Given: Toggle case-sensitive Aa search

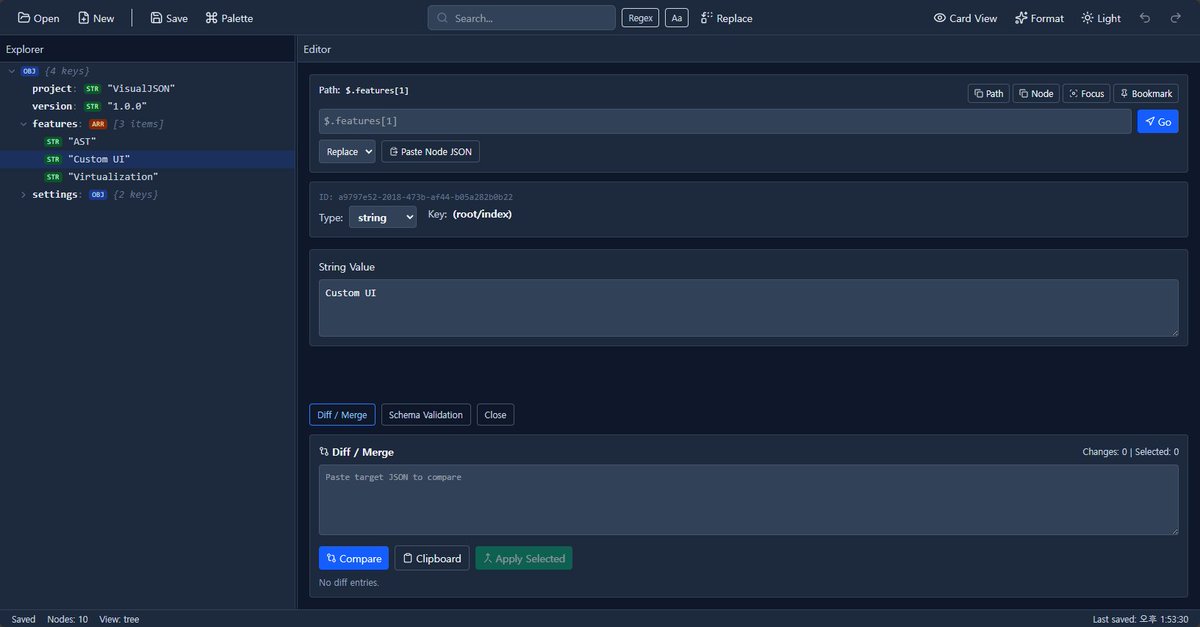Looking at the screenshot, I should point(676,18).
